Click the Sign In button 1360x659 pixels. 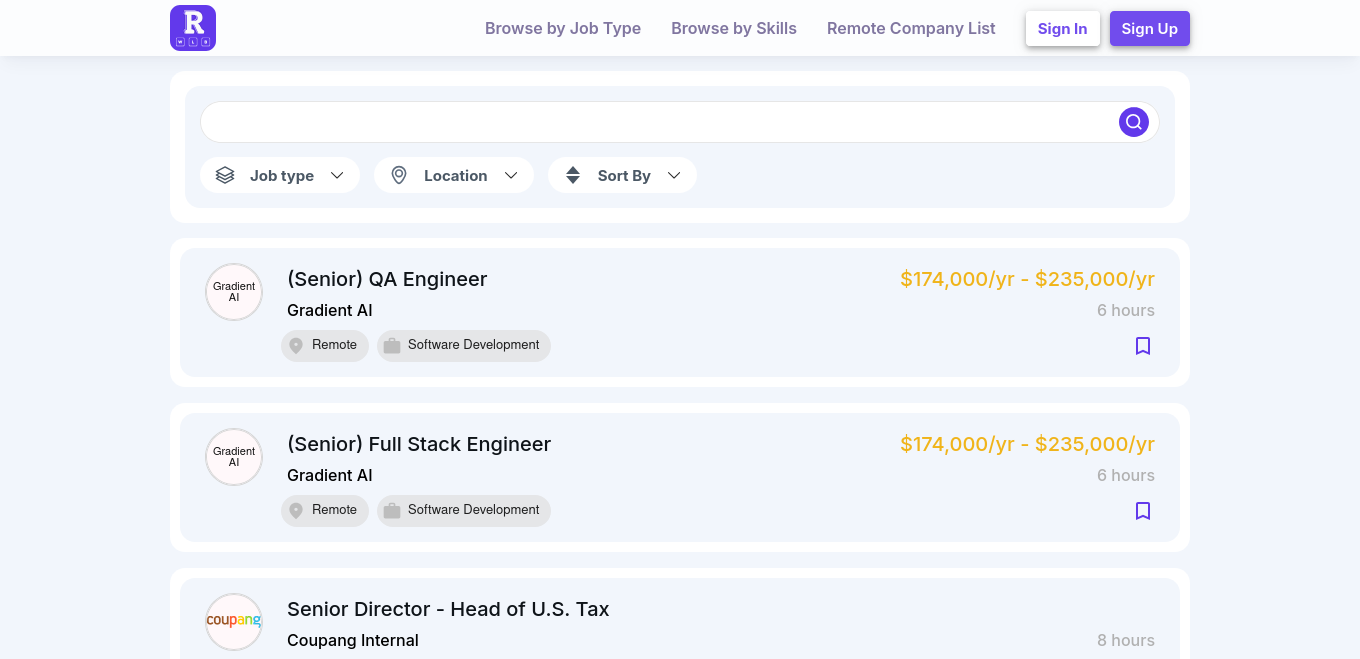tap(1063, 29)
